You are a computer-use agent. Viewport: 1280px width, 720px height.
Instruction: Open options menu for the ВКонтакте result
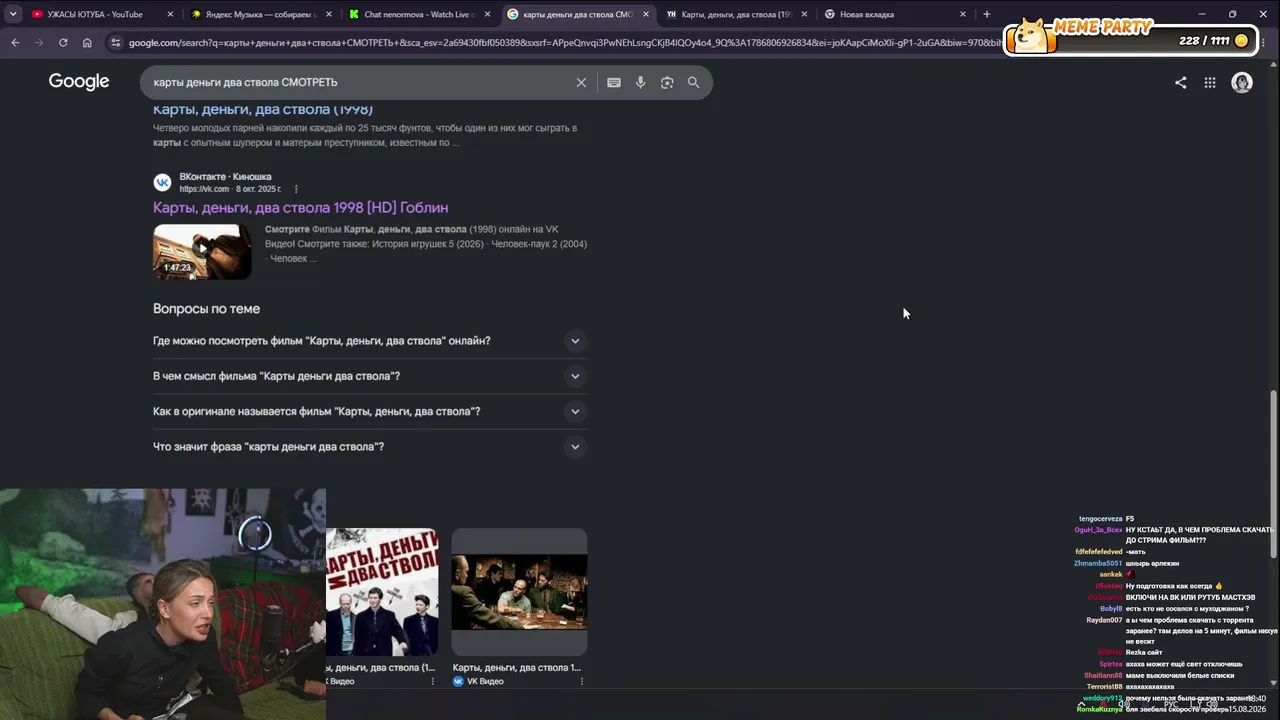[x=296, y=189]
